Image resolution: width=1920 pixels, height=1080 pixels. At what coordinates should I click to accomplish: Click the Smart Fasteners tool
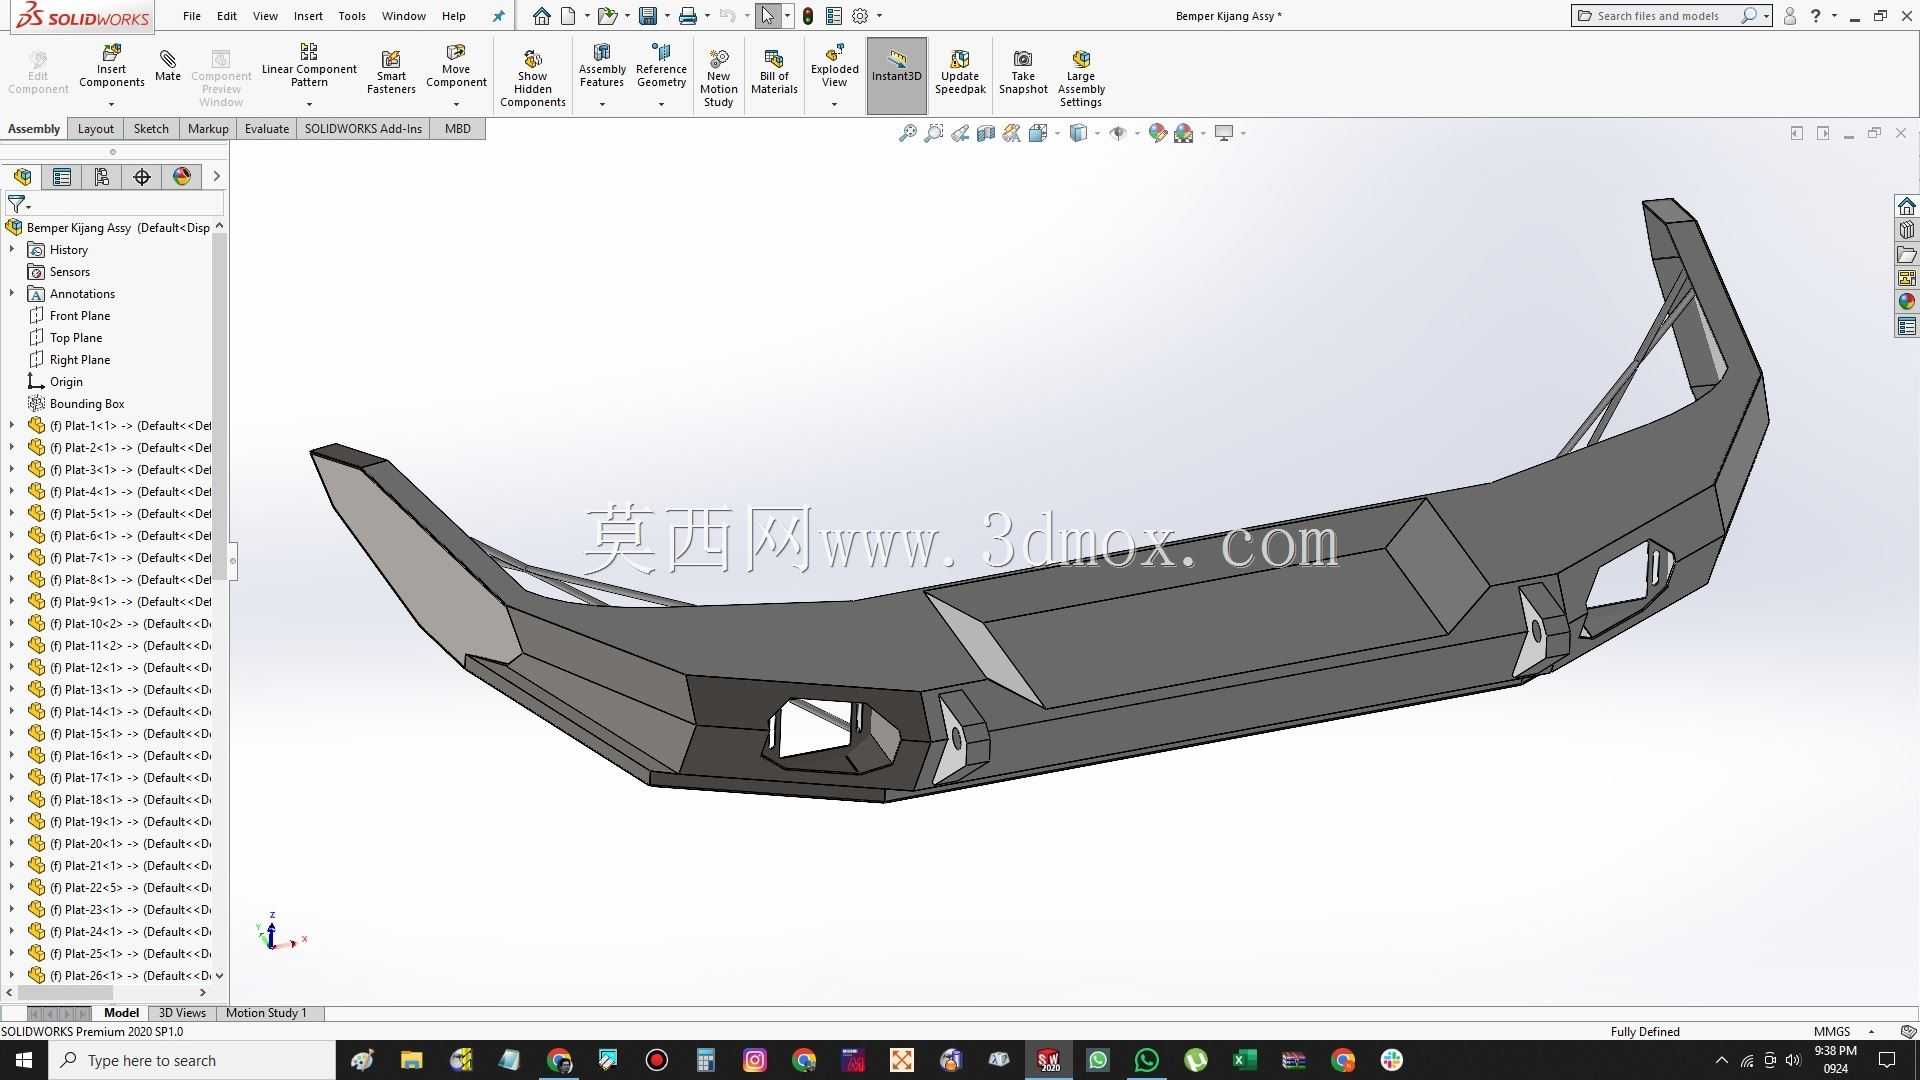pos(391,72)
